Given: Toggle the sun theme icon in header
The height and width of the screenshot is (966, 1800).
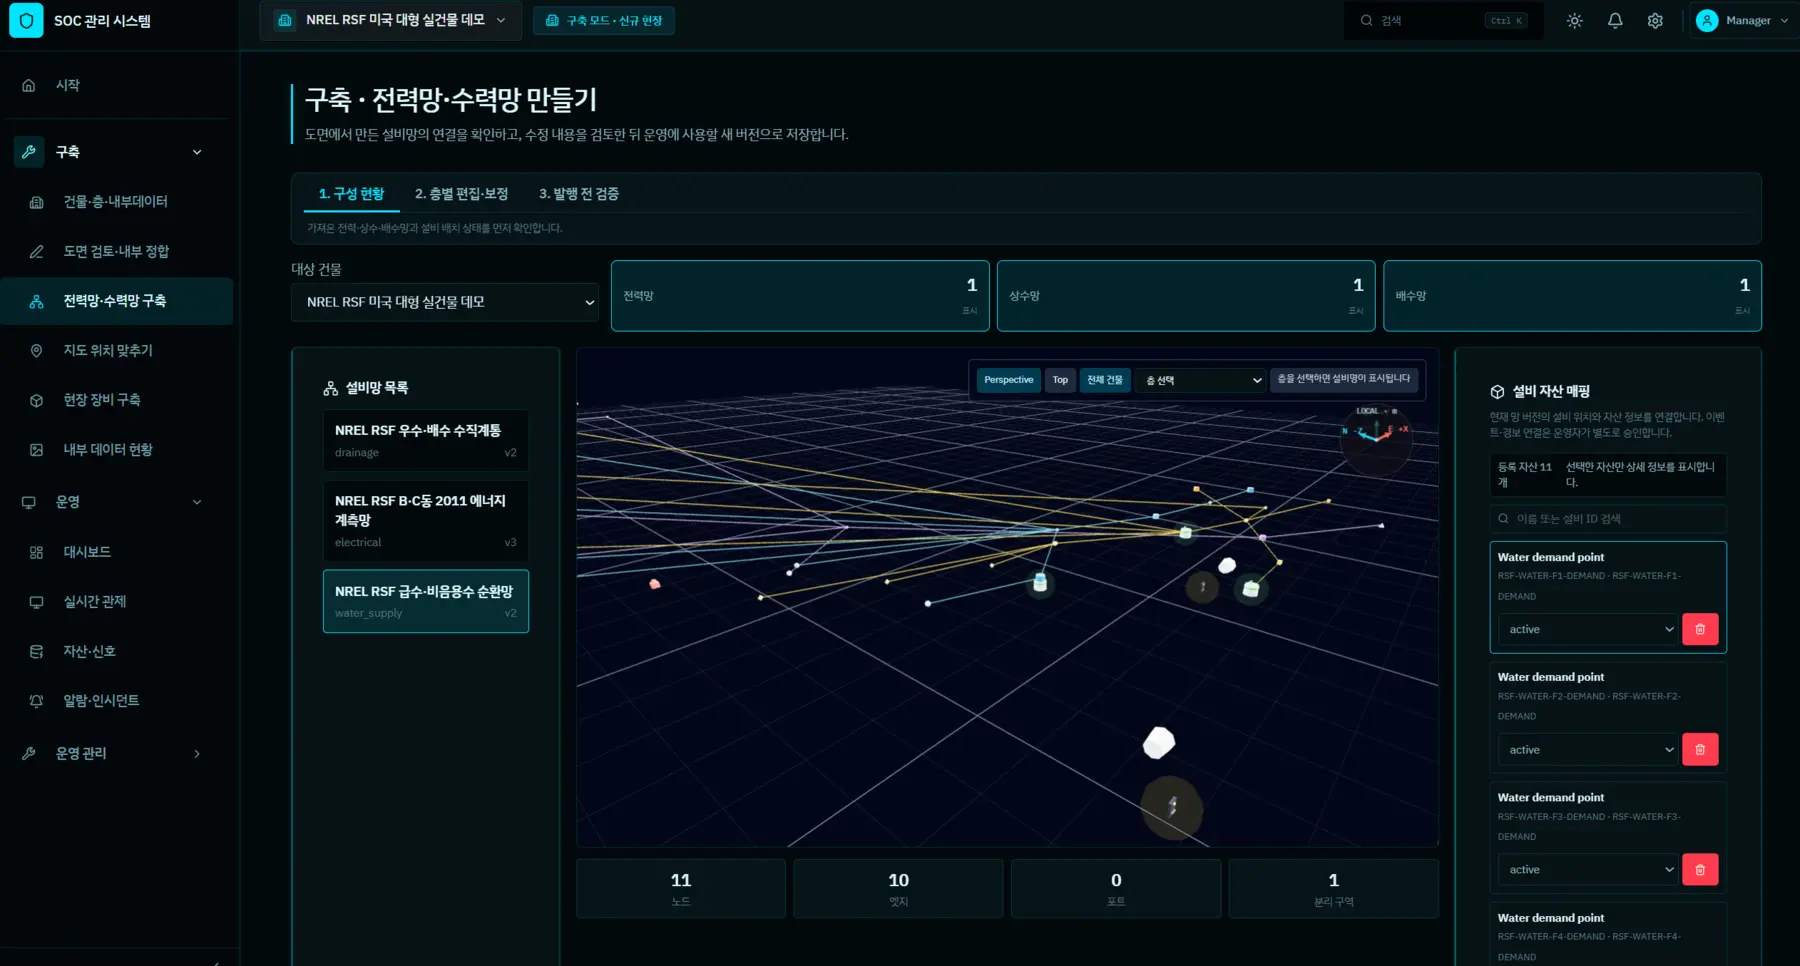Looking at the screenshot, I should click(1575, 21).
